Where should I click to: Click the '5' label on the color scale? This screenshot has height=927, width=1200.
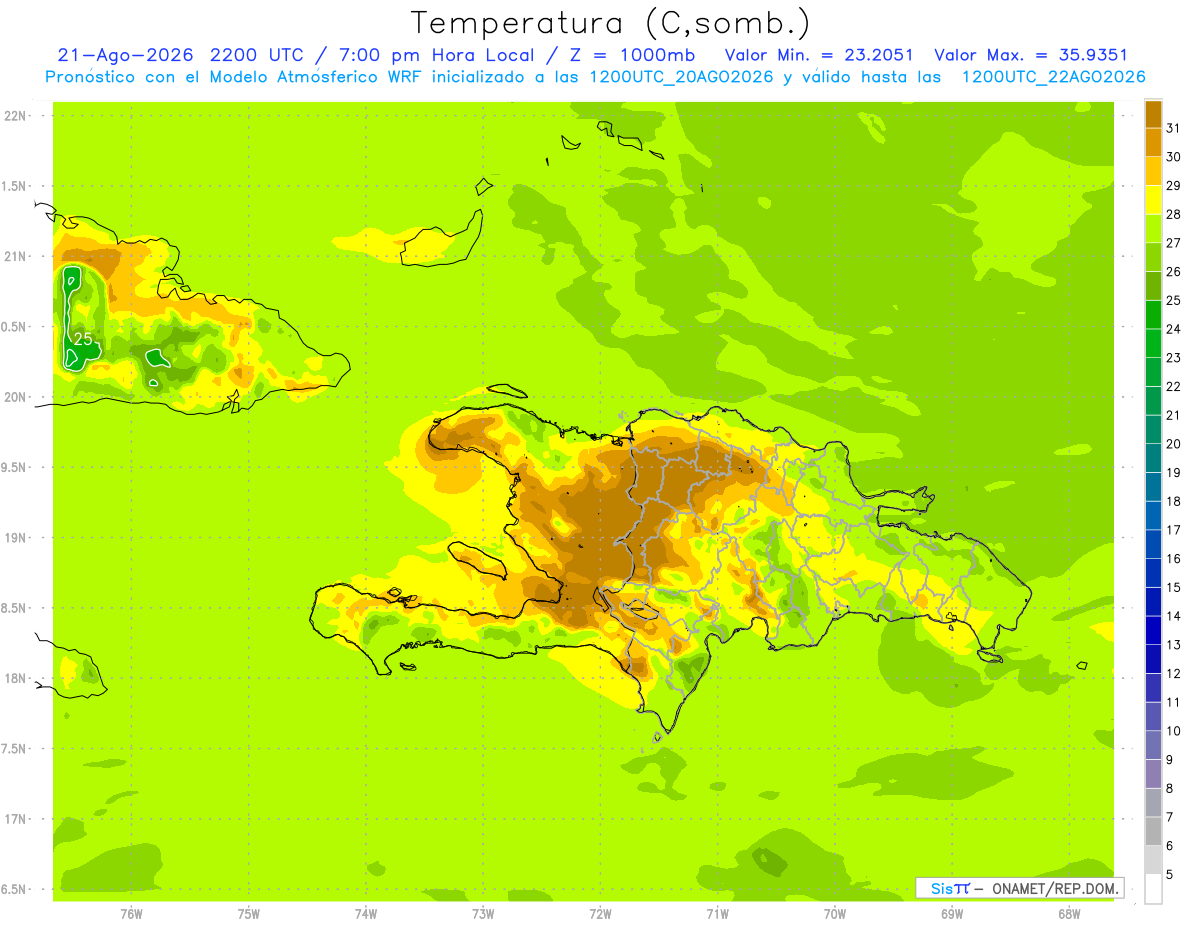tap(1170, 874)
